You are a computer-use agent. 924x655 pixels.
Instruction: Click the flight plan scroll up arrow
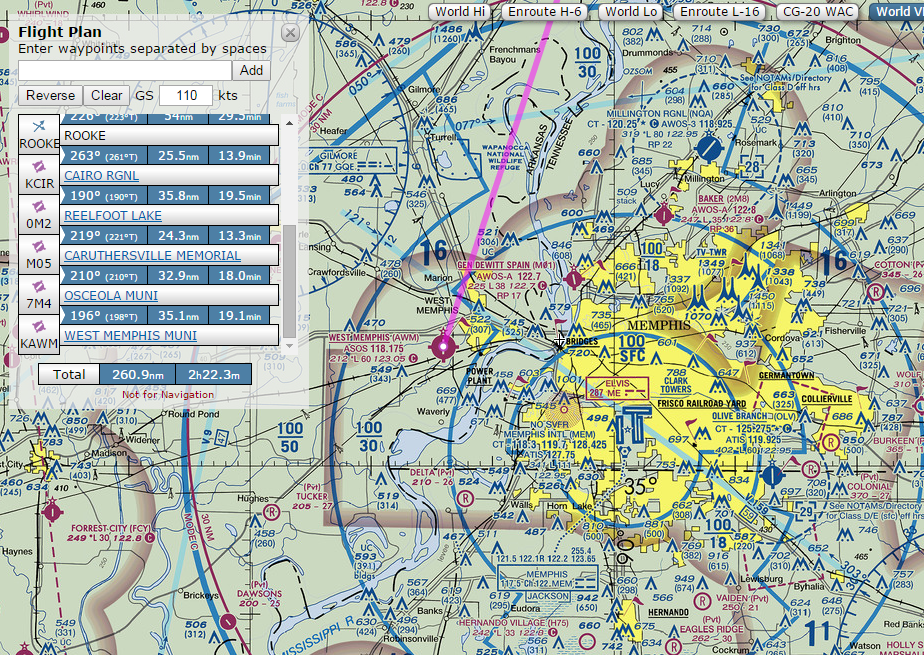coord(289,123)
